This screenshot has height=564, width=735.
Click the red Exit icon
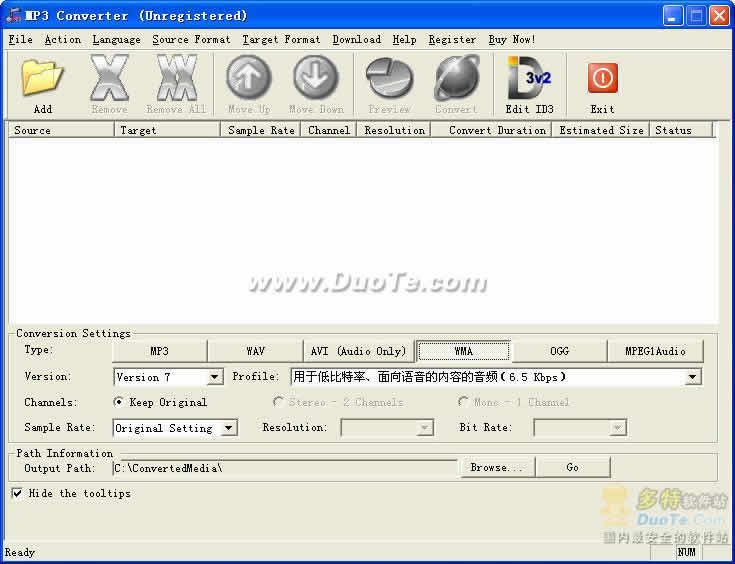coord(602,79)
